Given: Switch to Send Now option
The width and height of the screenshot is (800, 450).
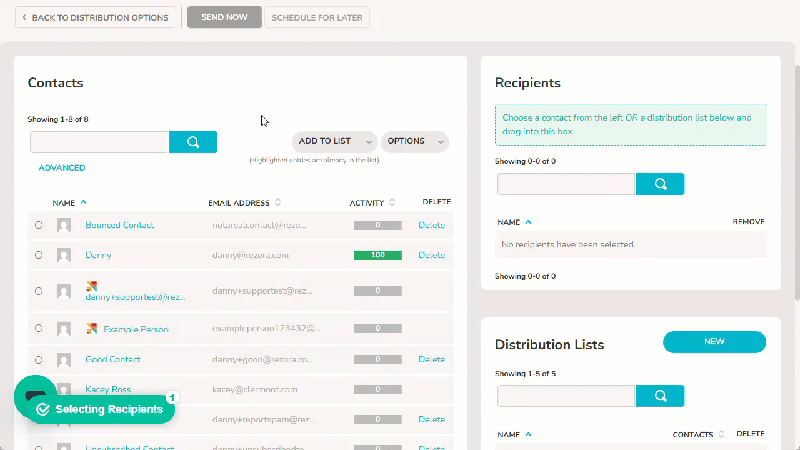Looking at the screenshot, I should tap(224, 17).
